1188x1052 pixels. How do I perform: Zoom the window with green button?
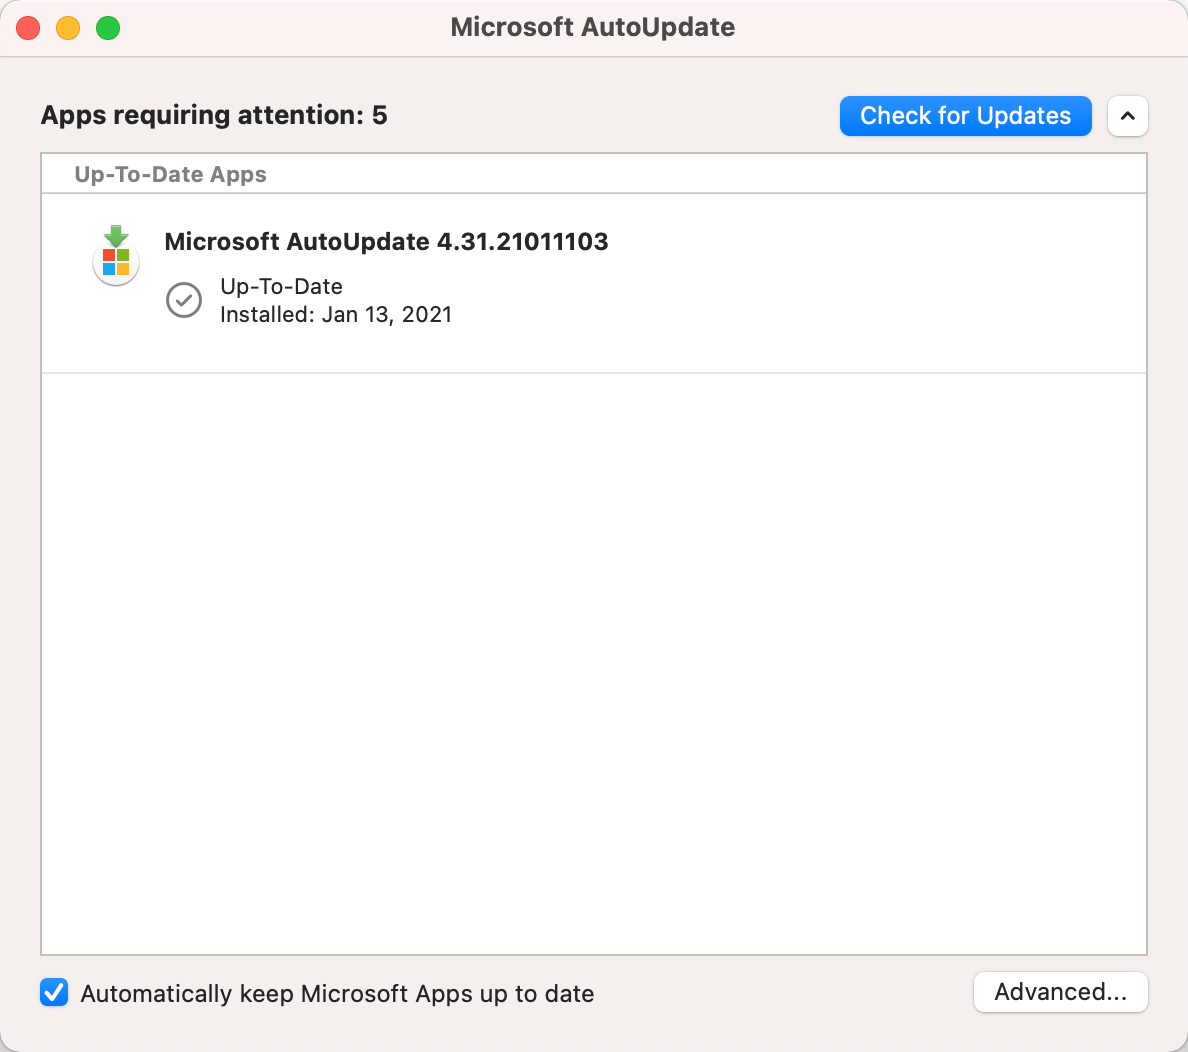point(108,28)
